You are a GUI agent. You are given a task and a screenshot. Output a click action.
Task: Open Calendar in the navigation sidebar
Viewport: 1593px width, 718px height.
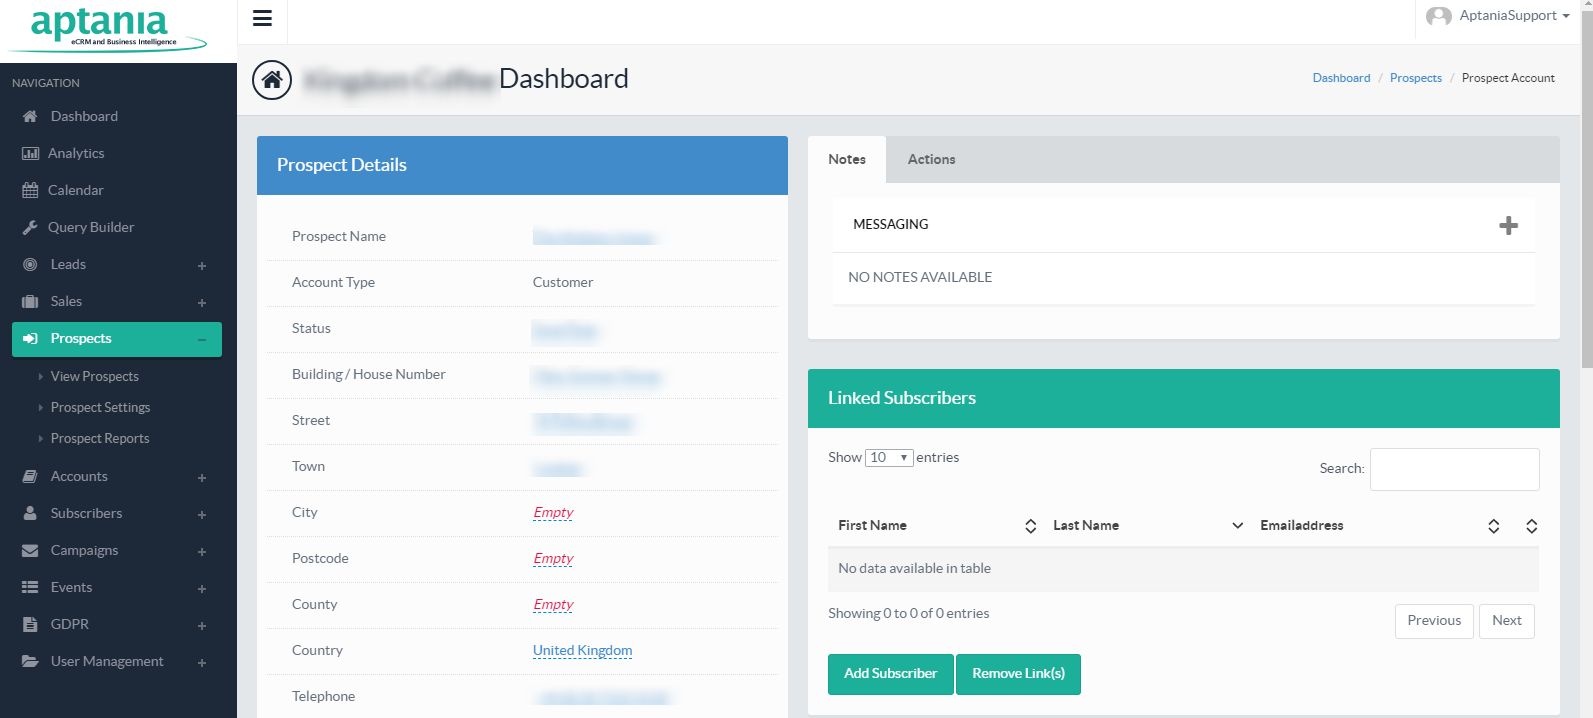75,190
